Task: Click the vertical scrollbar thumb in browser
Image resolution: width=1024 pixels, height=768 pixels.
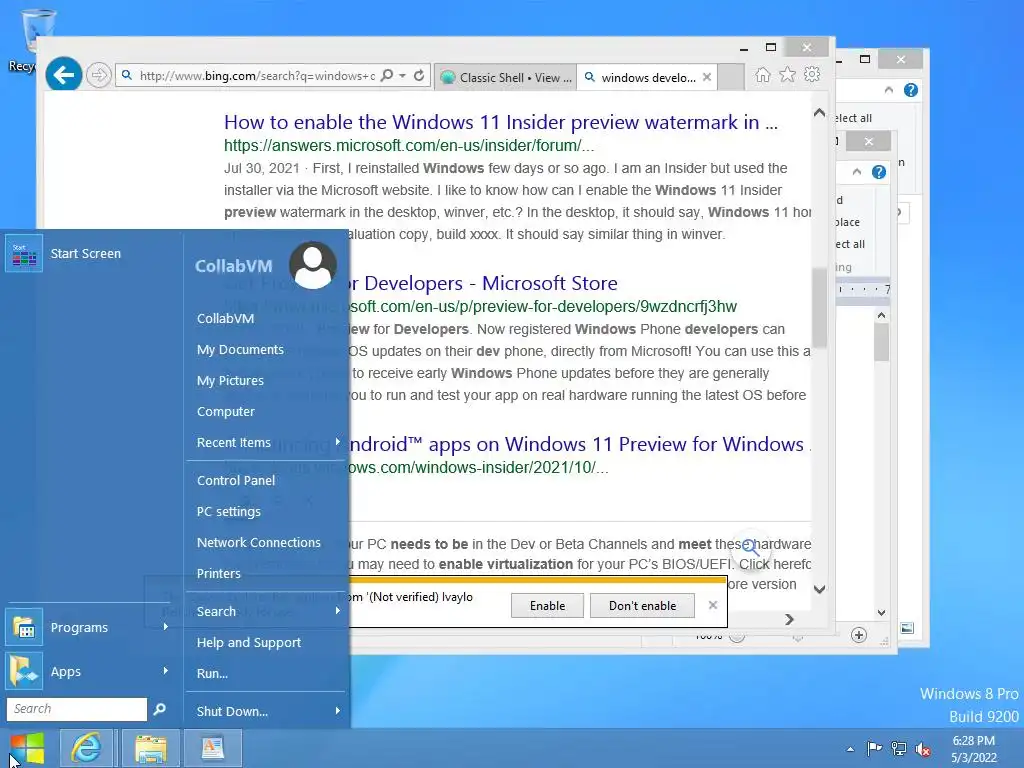Action: 819,307
